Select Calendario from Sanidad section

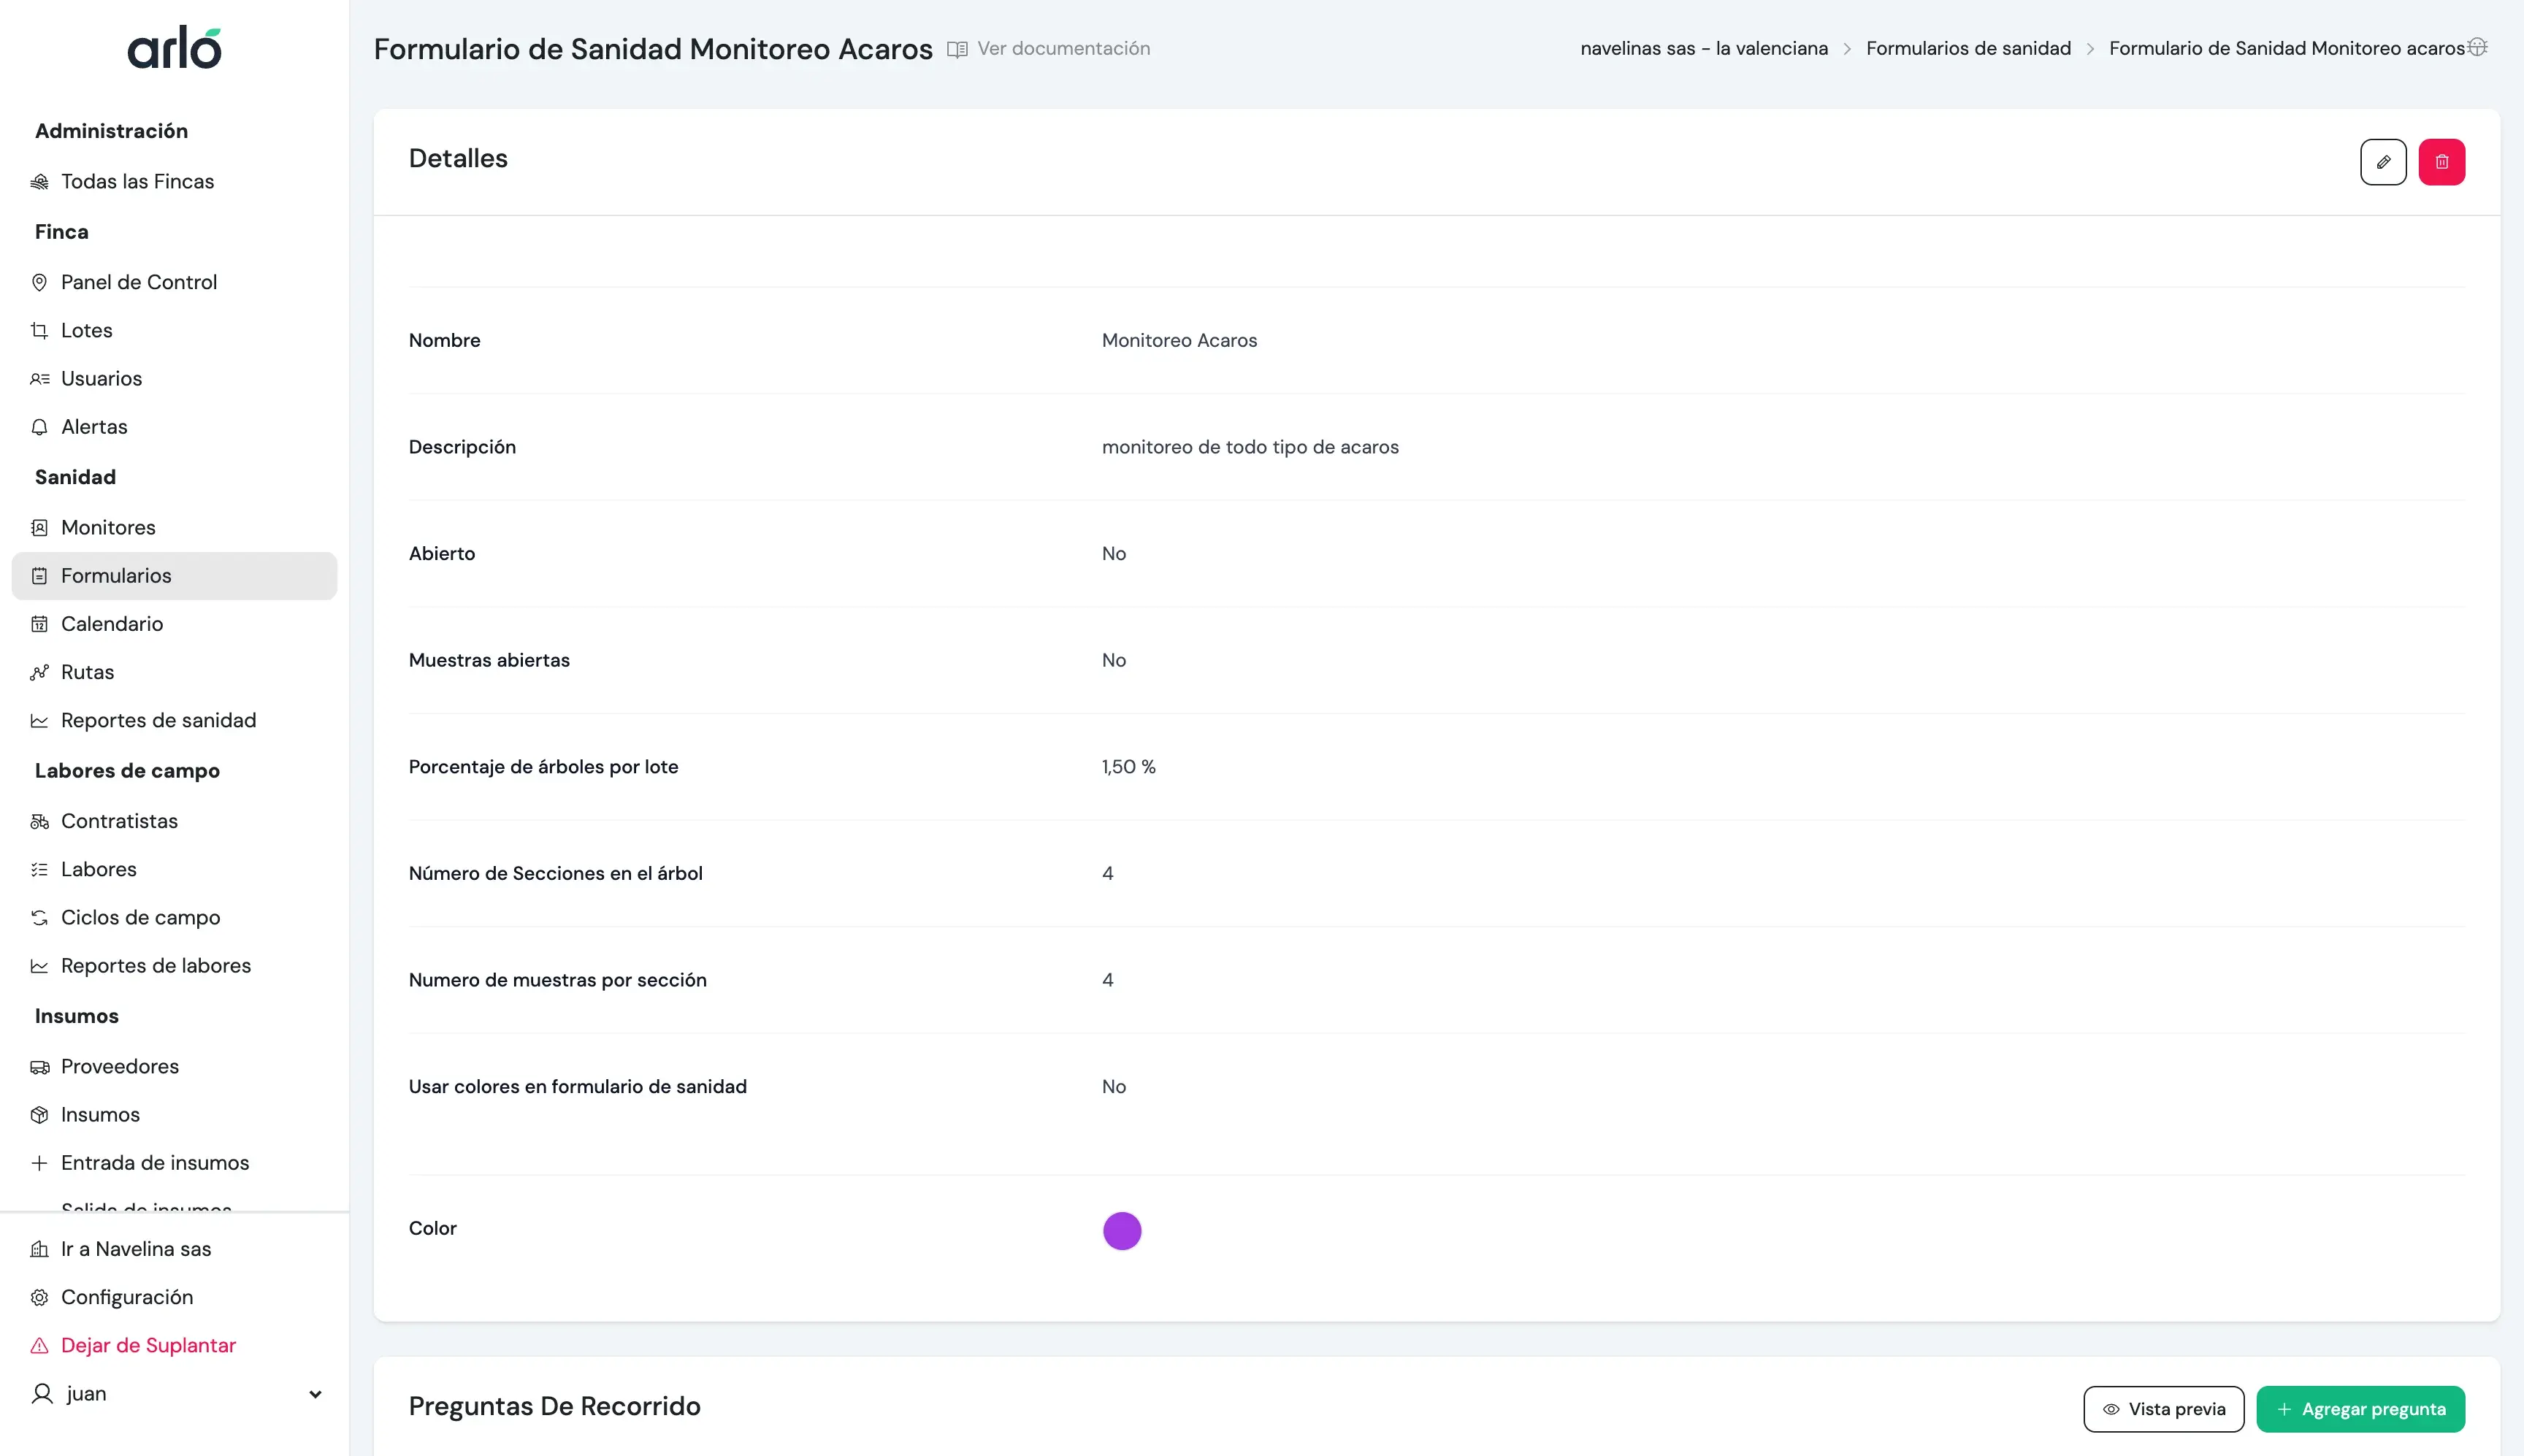click(x=111, y=623)
